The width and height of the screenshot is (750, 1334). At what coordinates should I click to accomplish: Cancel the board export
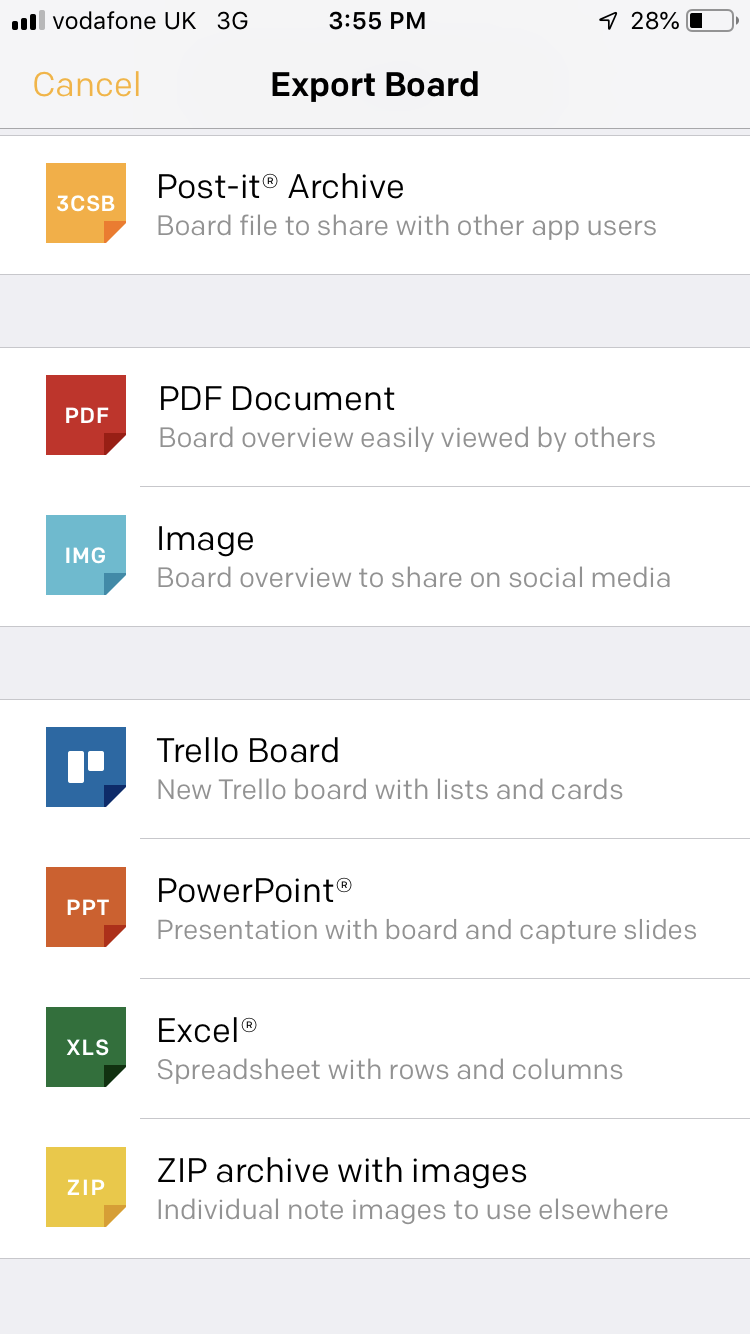[x=87, y=85]
